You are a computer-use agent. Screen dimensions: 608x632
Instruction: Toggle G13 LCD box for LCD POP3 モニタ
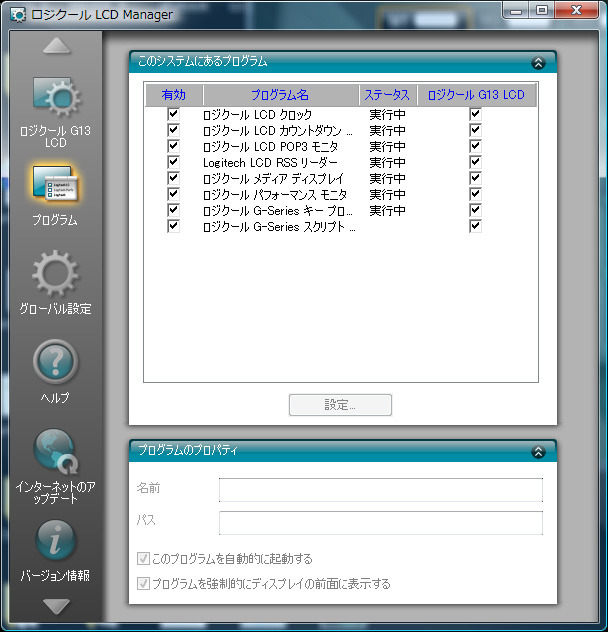[475, 146]
